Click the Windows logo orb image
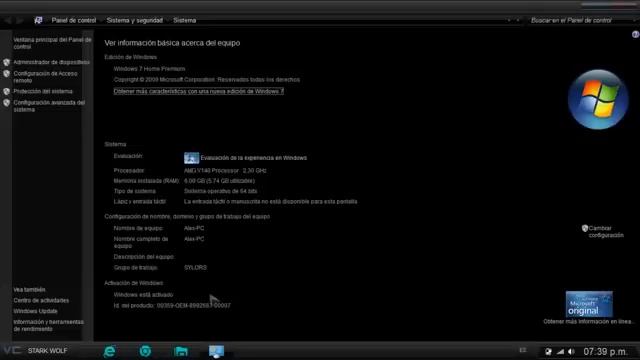Viewport: 640px width, 360px height. point(598,100)
